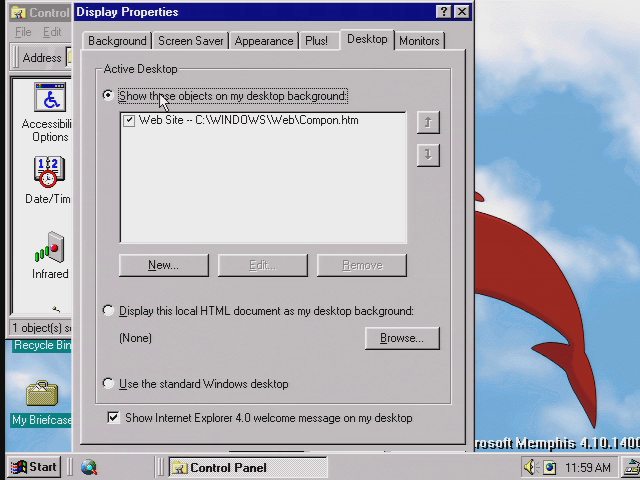The image size is (640, 480).
Task: Open the volume speaker tray icon
Action: (x=530, y=467)
